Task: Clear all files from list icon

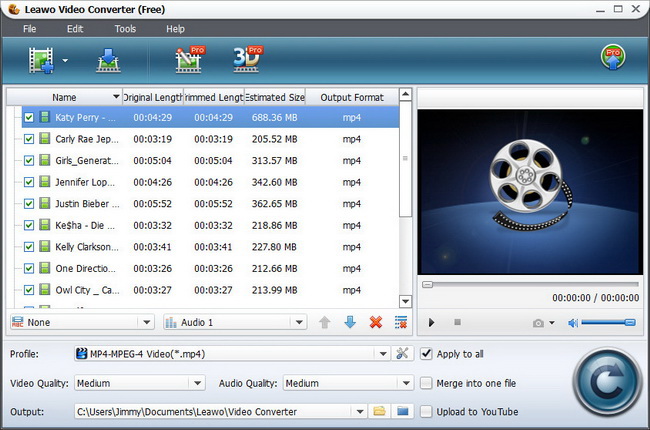Action: (x=401, y=322)
